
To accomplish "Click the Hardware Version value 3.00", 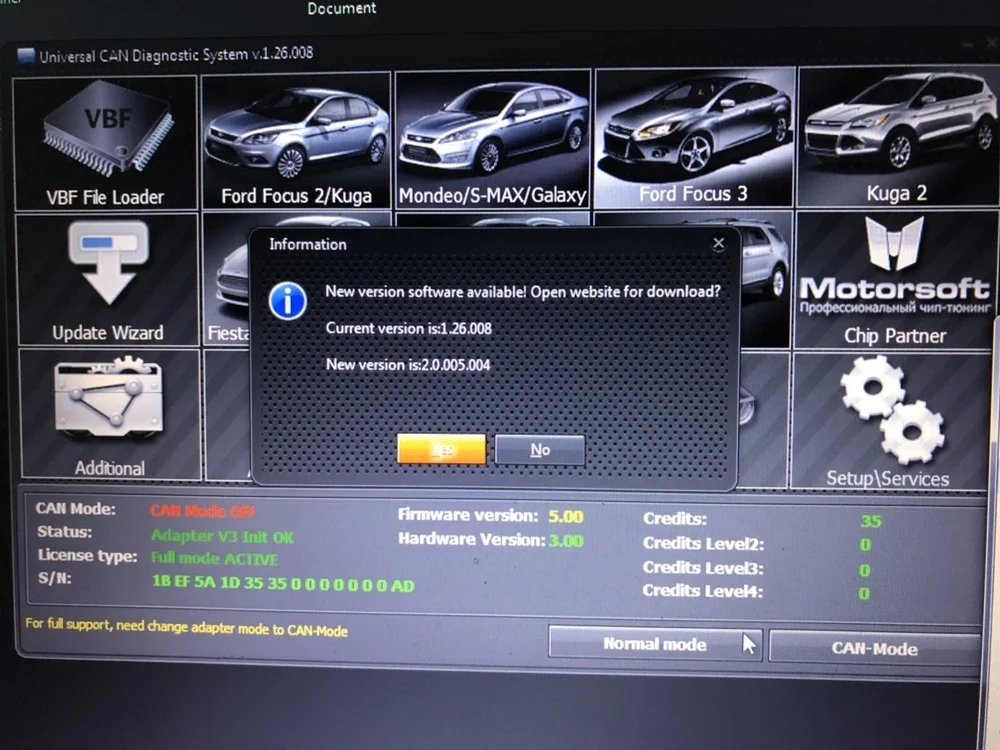I will (x=566, y=541).
